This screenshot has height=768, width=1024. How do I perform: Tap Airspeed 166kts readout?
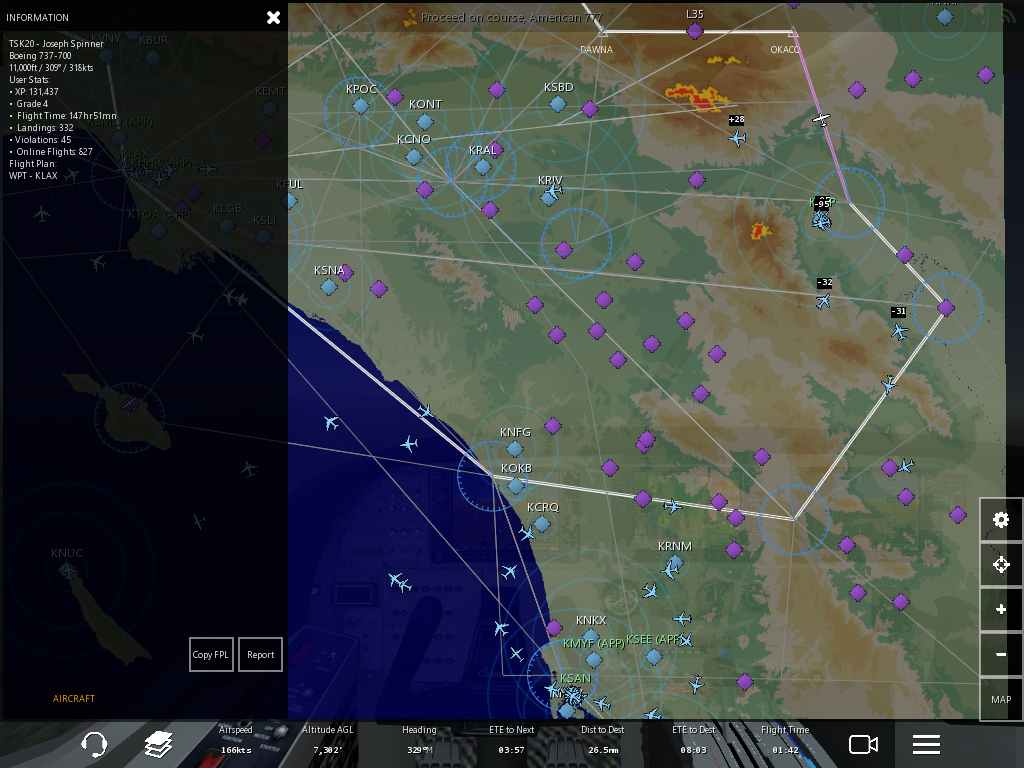[236, 740]
